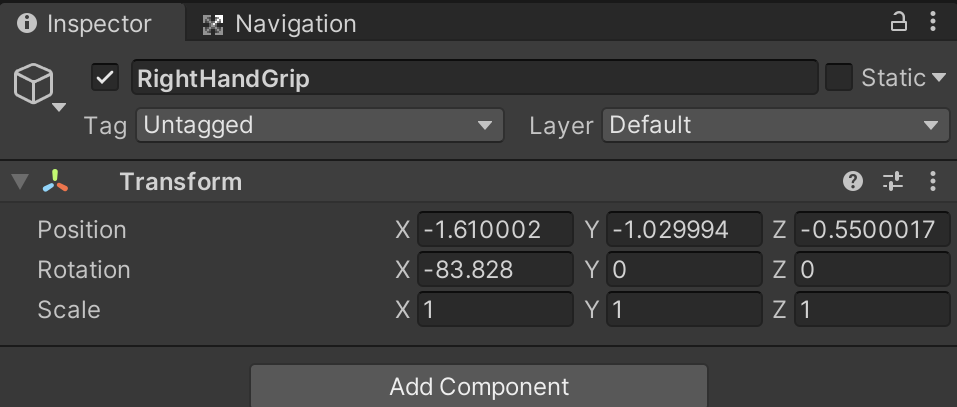Click the Inspector tab info icon
The width and height of the screenshot is (957, 407).
[28, 23]
